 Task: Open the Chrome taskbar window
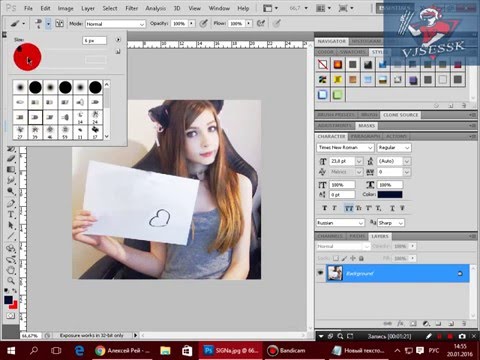tap(122, 350)
